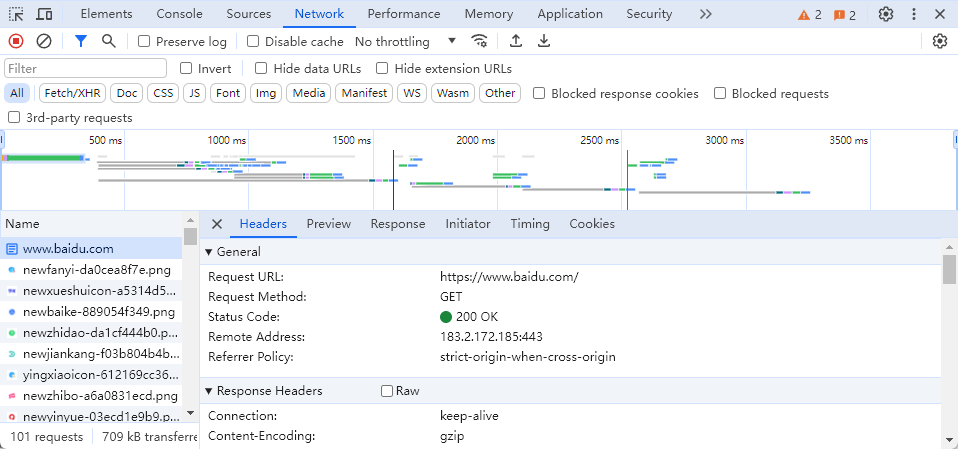Check the Disable cache option
This screenshot has width=958, height=449.
tap(253, 41)
